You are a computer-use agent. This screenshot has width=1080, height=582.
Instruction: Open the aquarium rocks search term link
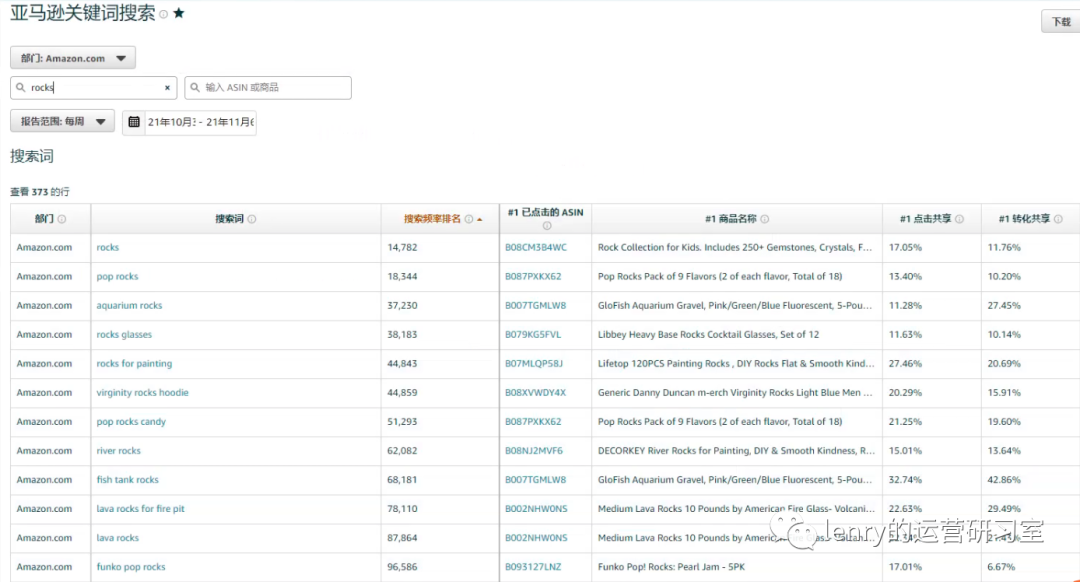pyautogui.click(x=129, y=305)
